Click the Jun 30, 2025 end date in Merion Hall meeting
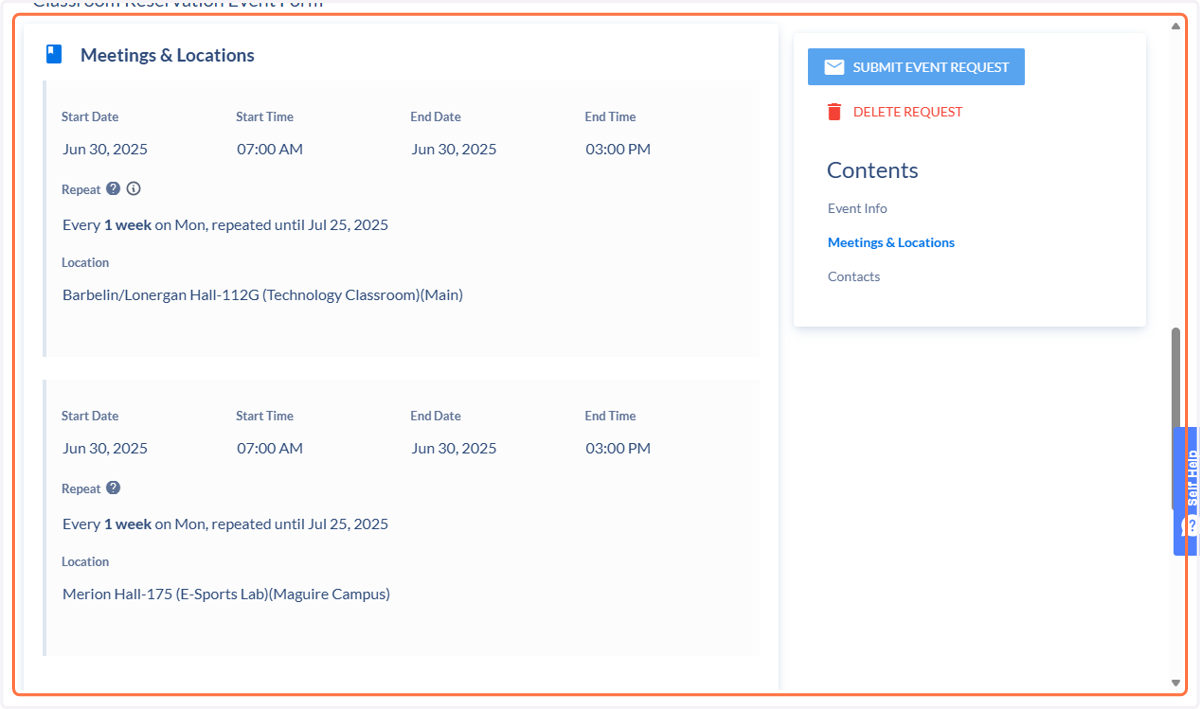The width and height of the screenshot is (1200, 709). (x=454, y=448)
